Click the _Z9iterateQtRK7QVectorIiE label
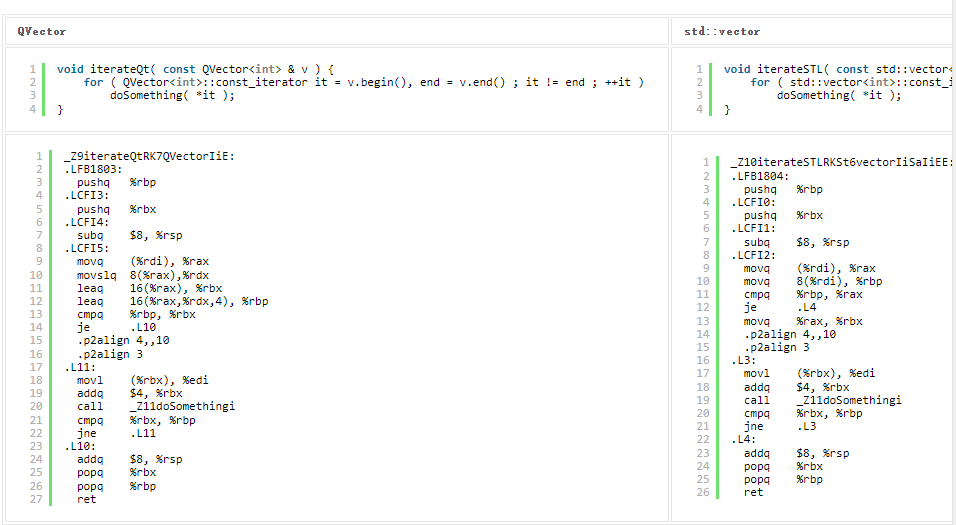The image size is (956, 525). coord(149,156)
